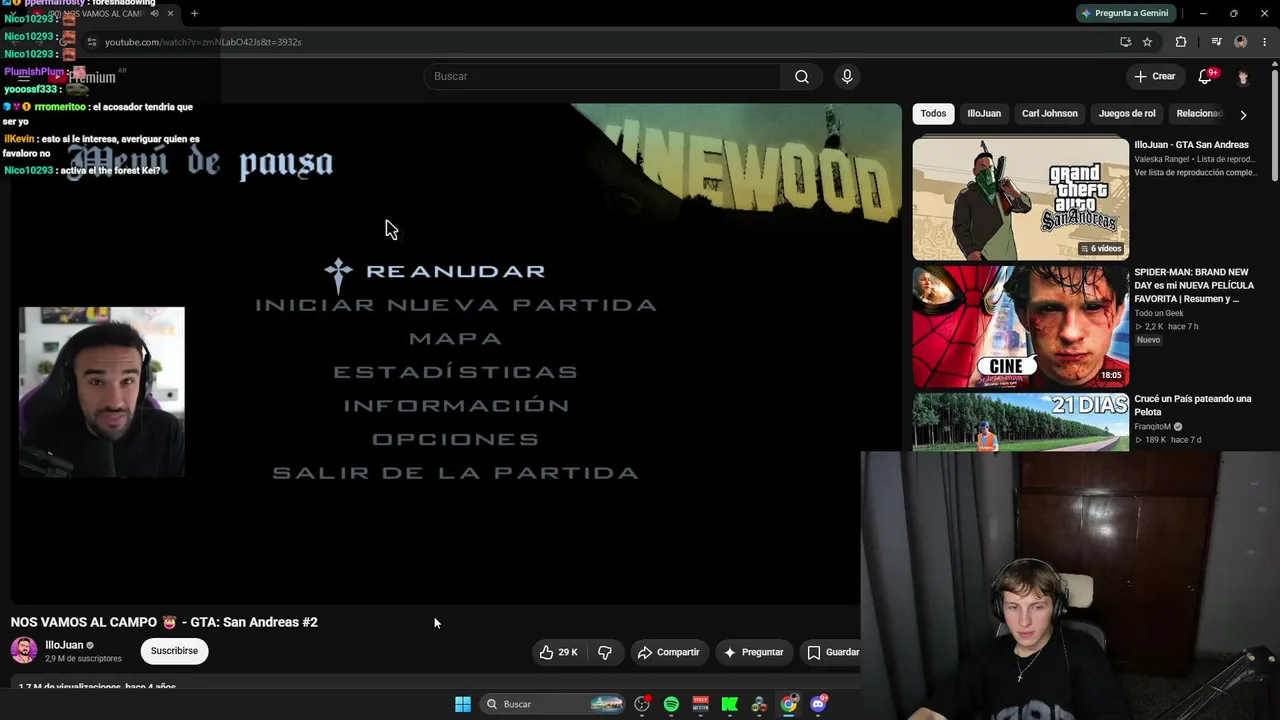Switch to Chrome in the taskbar
The height and width of the screenshot is (720, 1280).
[x=789, y=704]
